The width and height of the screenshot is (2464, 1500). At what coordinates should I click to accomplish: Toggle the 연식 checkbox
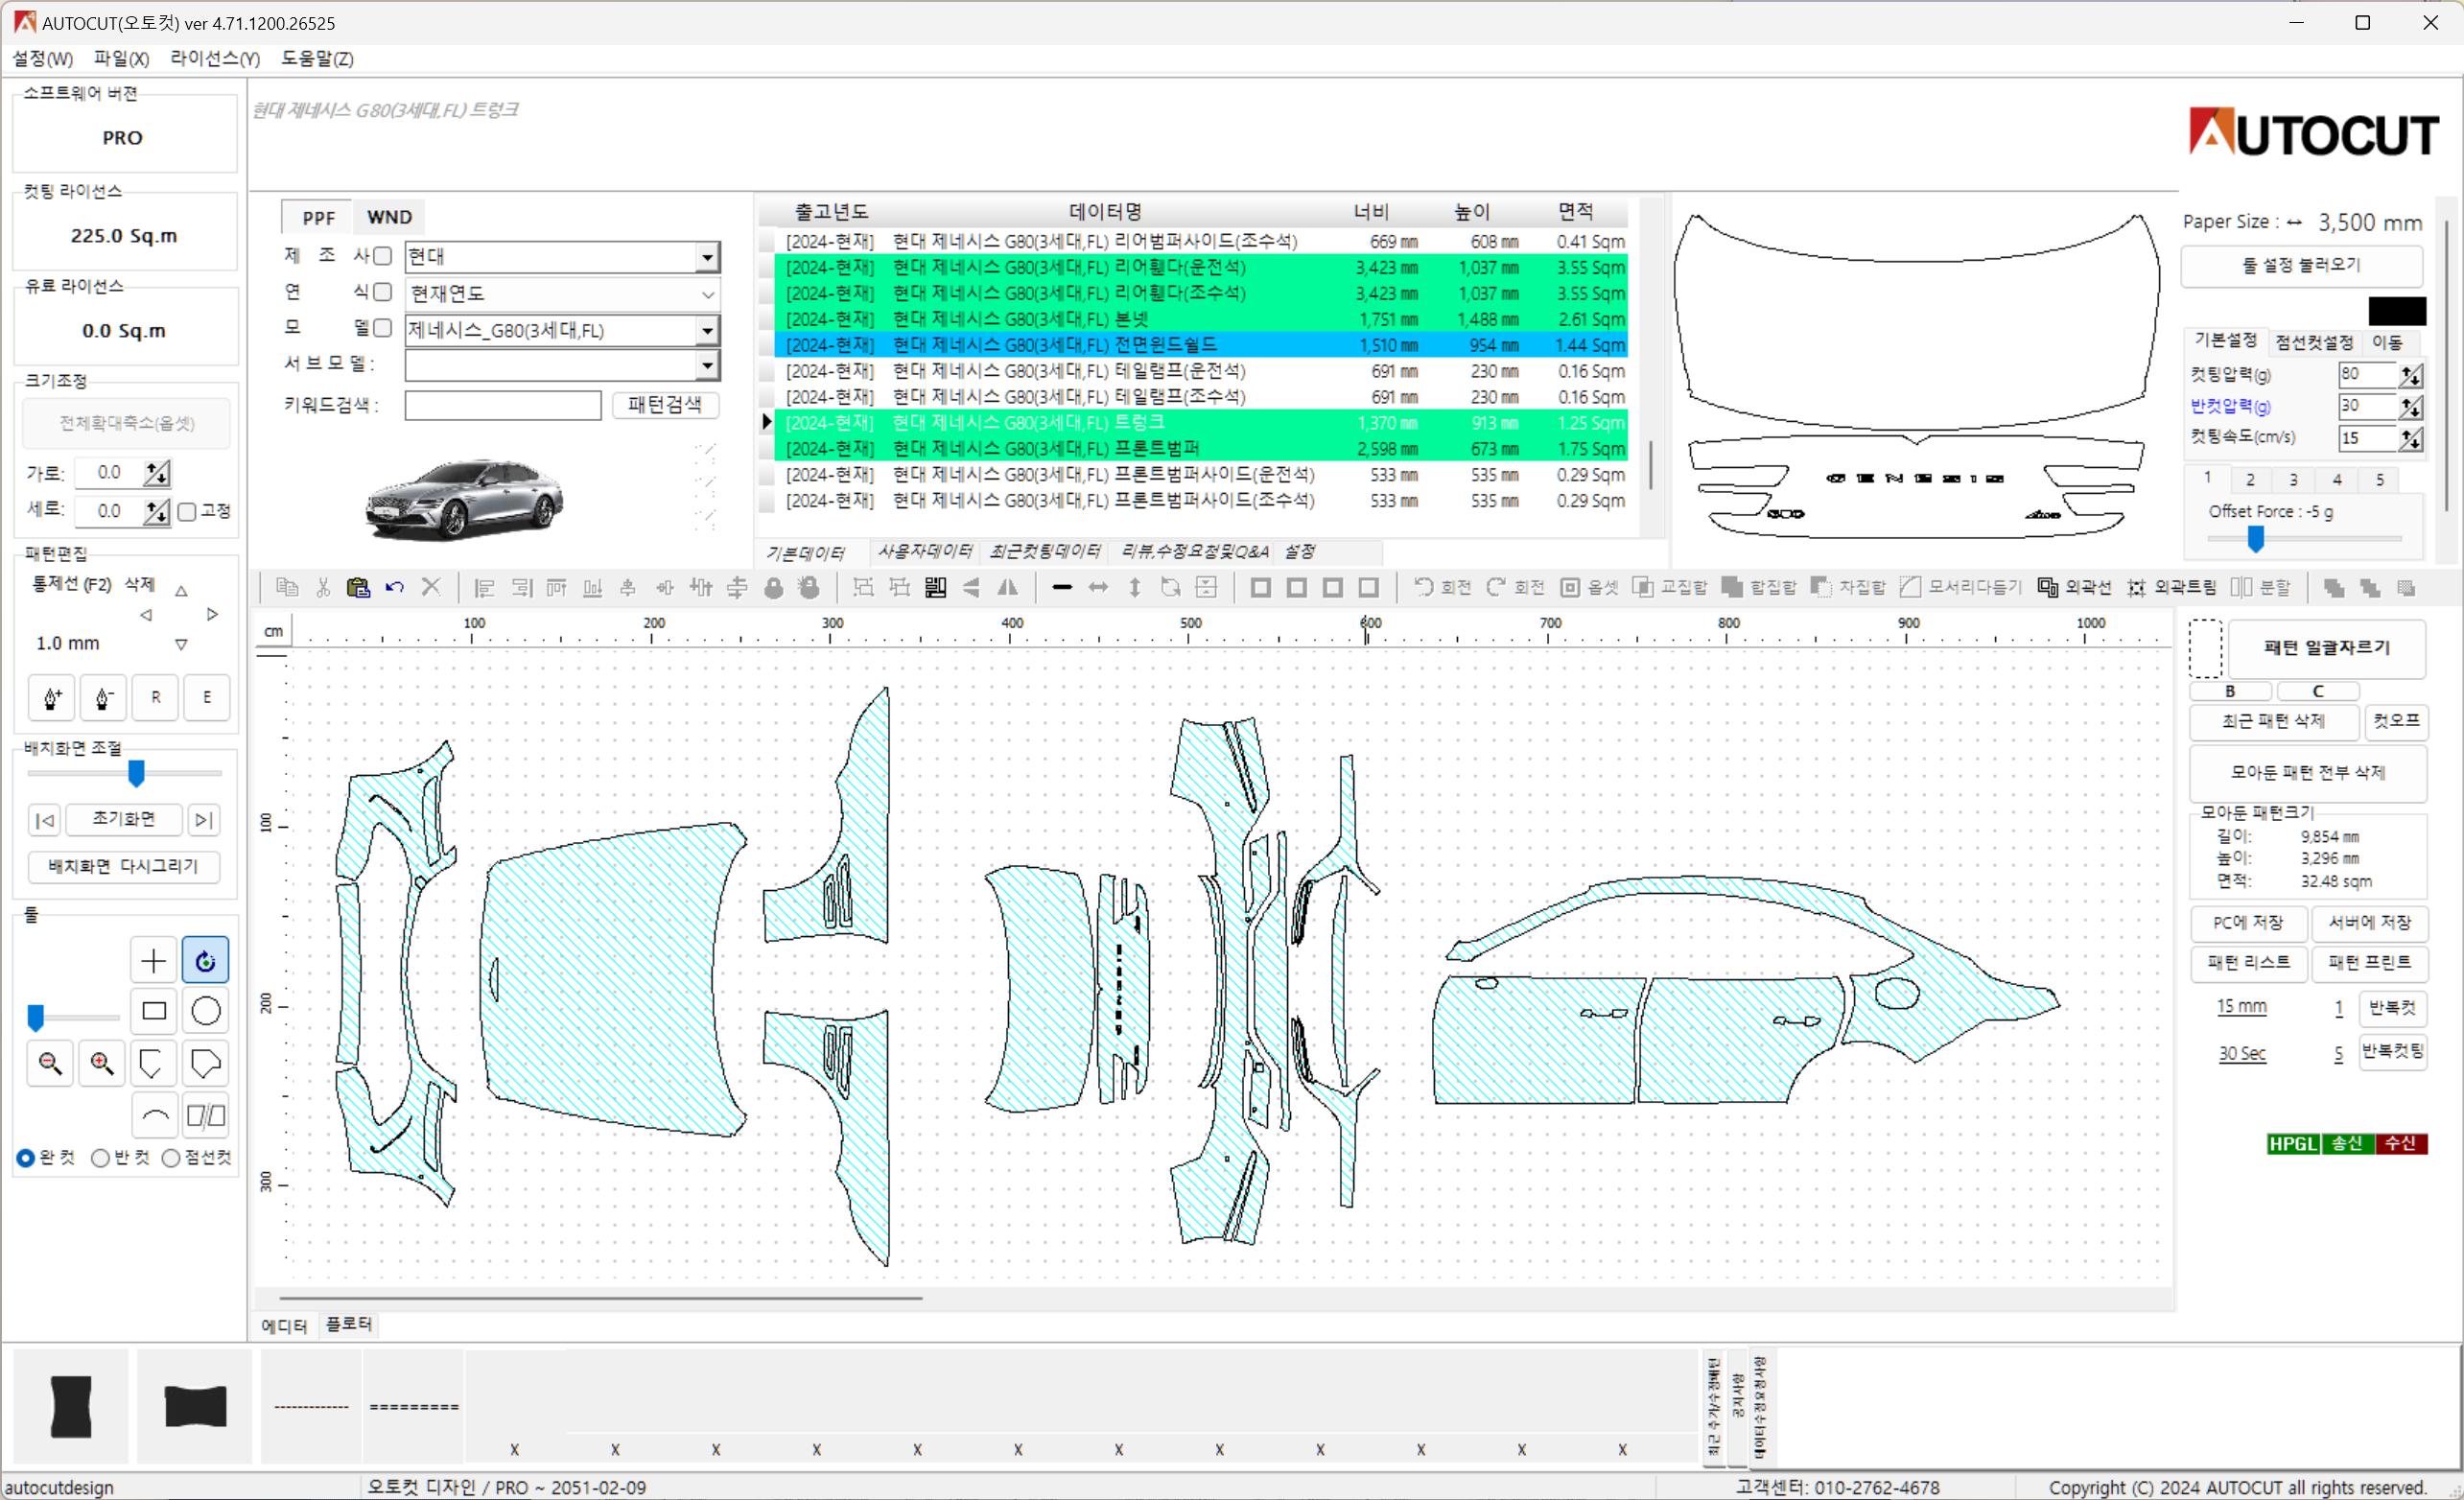coord(382,292)
